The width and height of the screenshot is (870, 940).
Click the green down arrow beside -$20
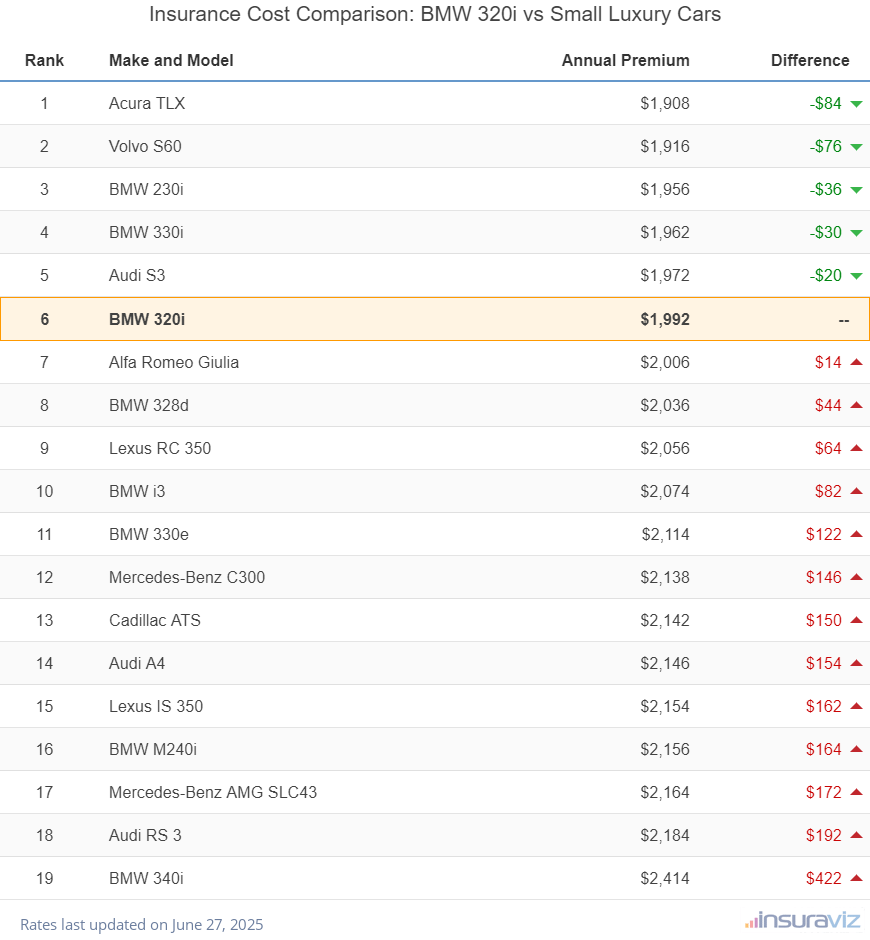[x=856, y=276]
